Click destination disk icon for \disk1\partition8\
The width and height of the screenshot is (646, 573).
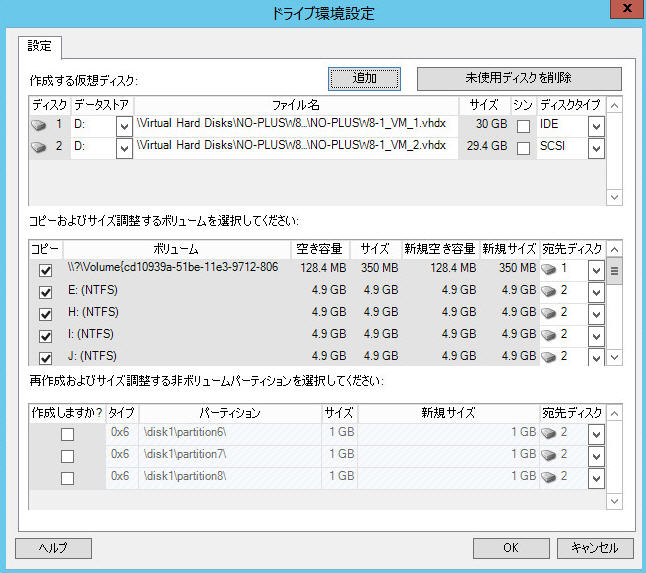coord(549,477)
